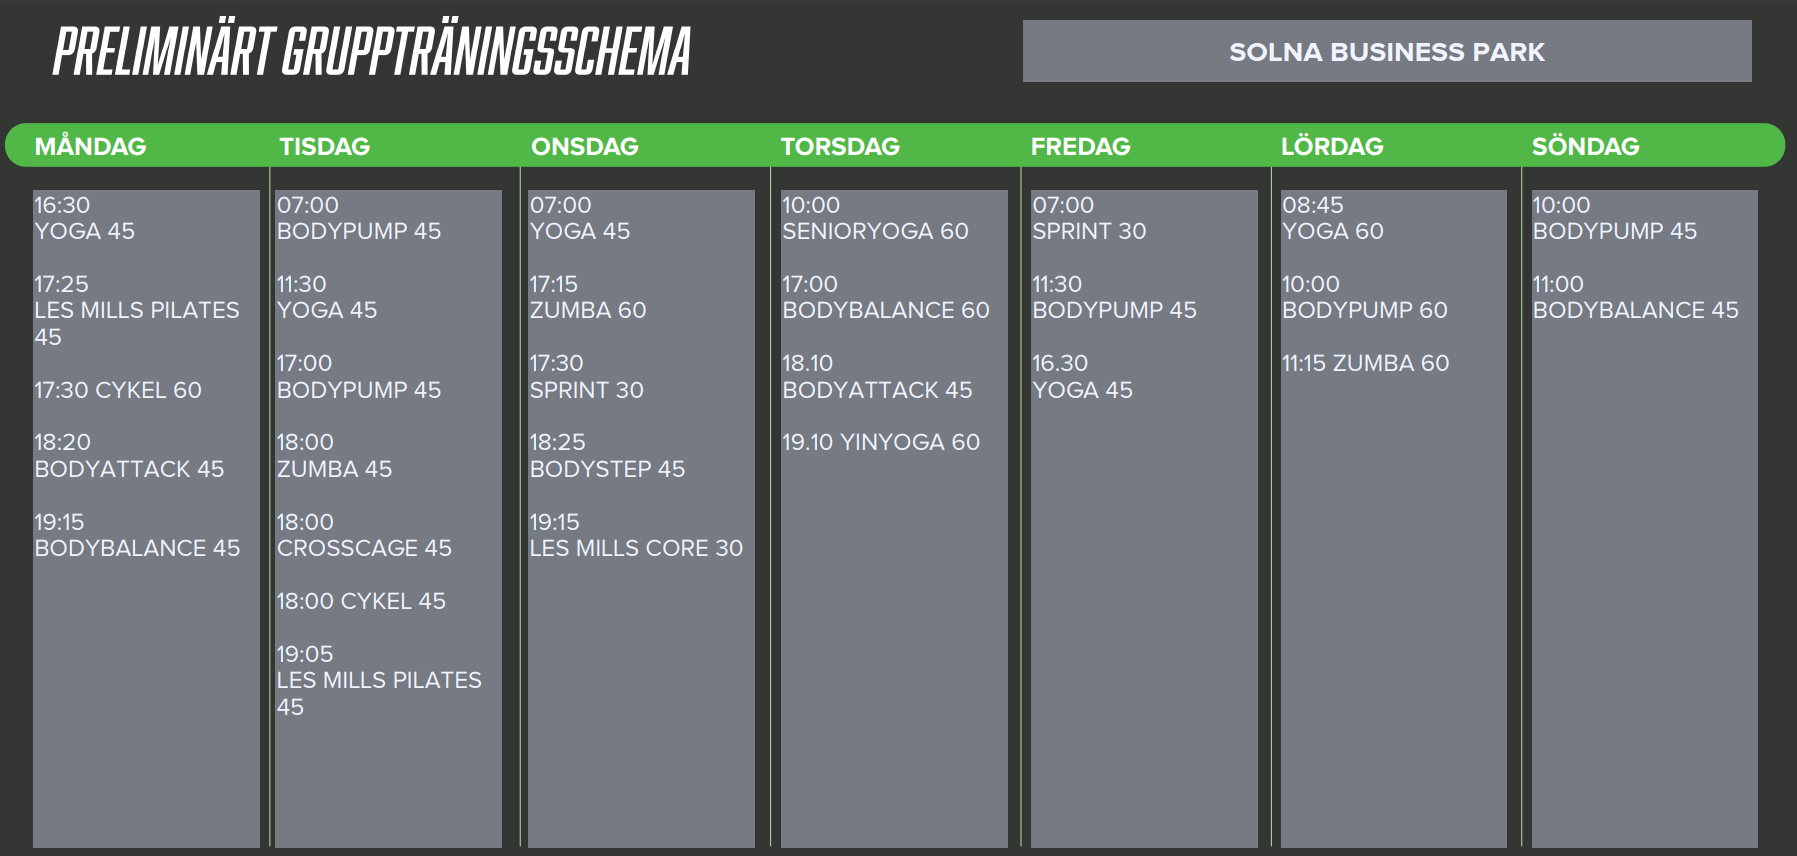1797x856 pixels.
Task: Open Monday's 17:30 Cykel 60 class
Action: (x=118, y=390)
